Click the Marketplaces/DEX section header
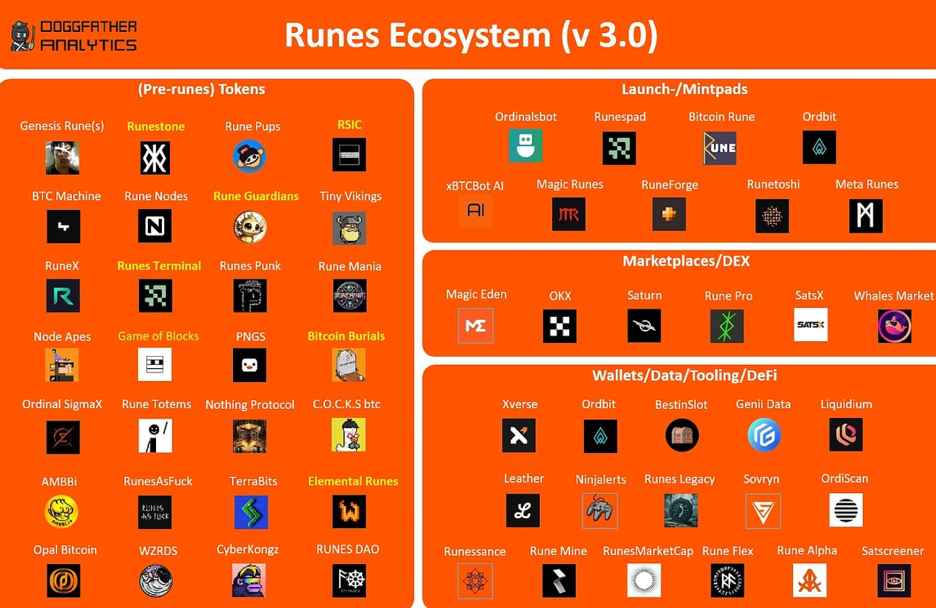This screenshot has width=936, height=608. point(686,261)
